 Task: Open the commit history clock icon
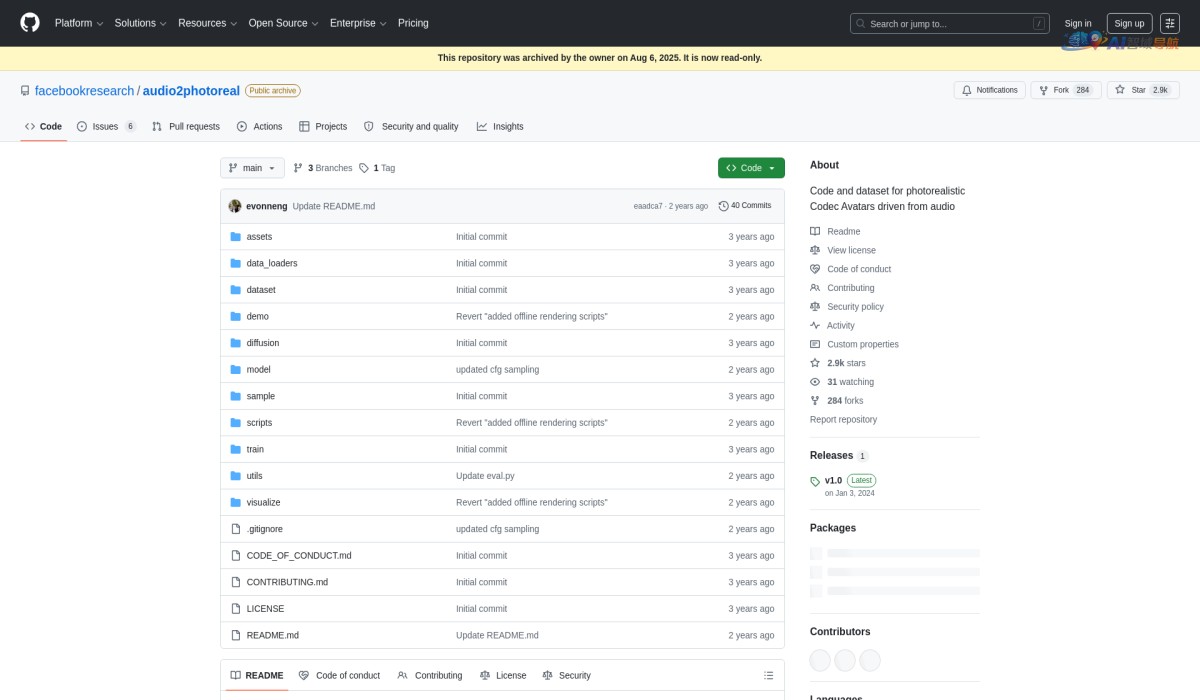coord(723,206)
